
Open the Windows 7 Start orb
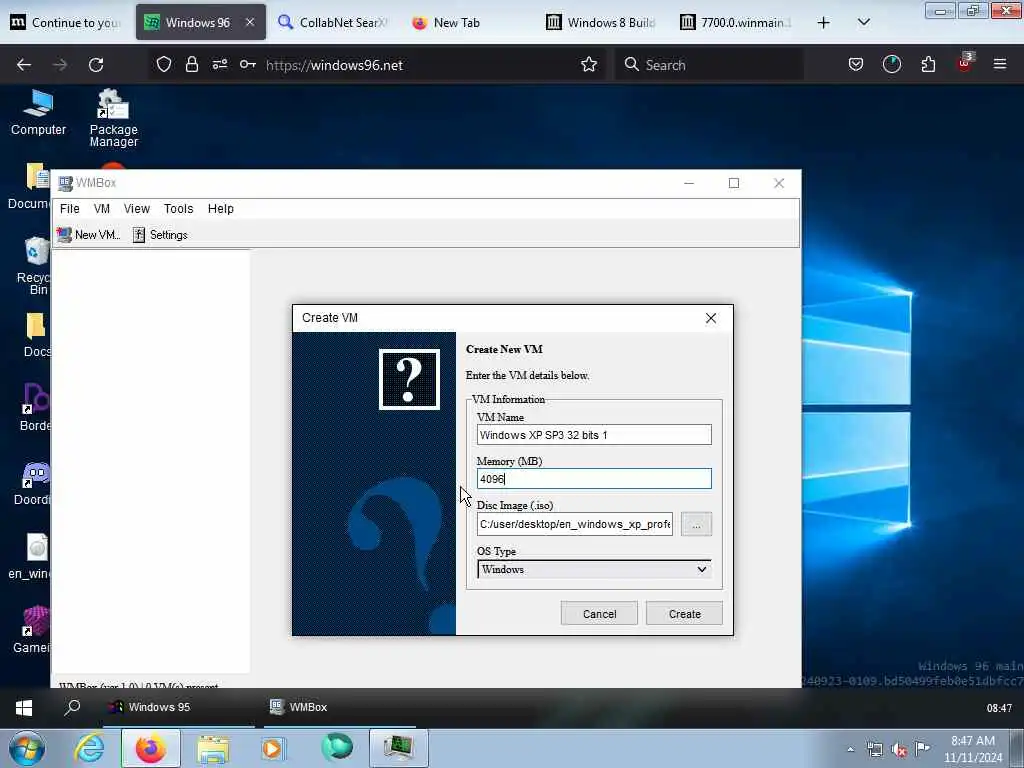click(26, 748)
